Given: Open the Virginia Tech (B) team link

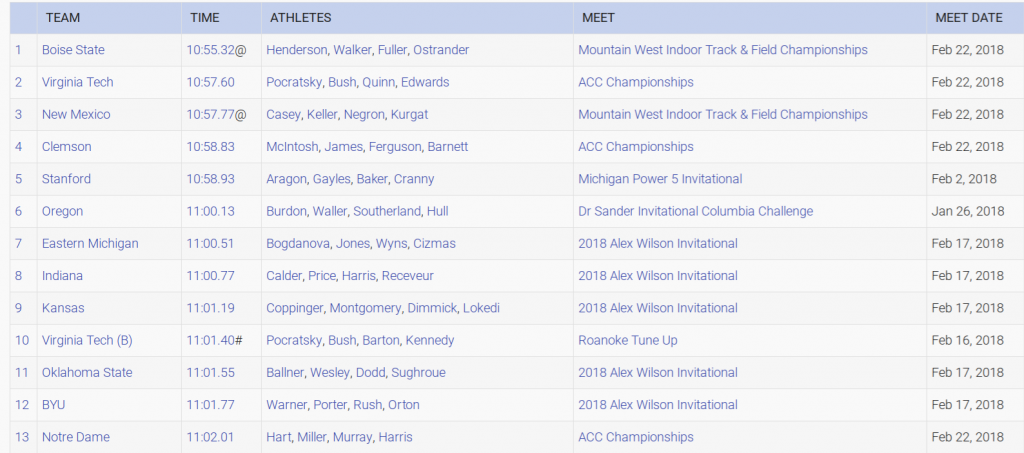Looking at the screenshot, I should point(87,341).
